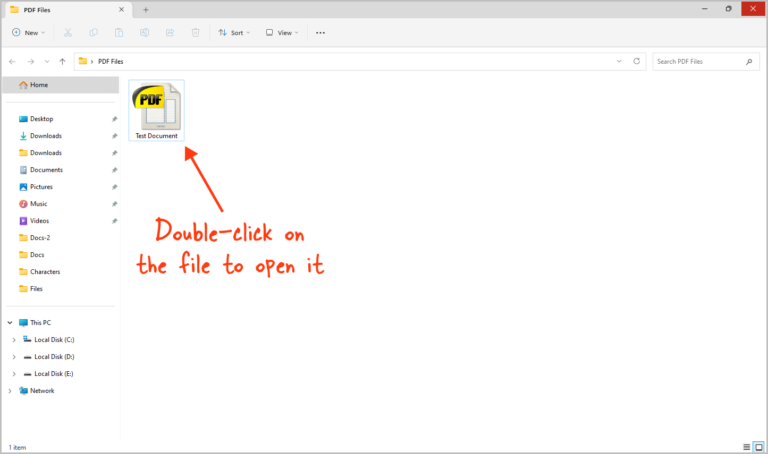Click the pin icon beside Documents
Image resolution: width=768 pixels, height=454 pixels.
click(114, 170)
